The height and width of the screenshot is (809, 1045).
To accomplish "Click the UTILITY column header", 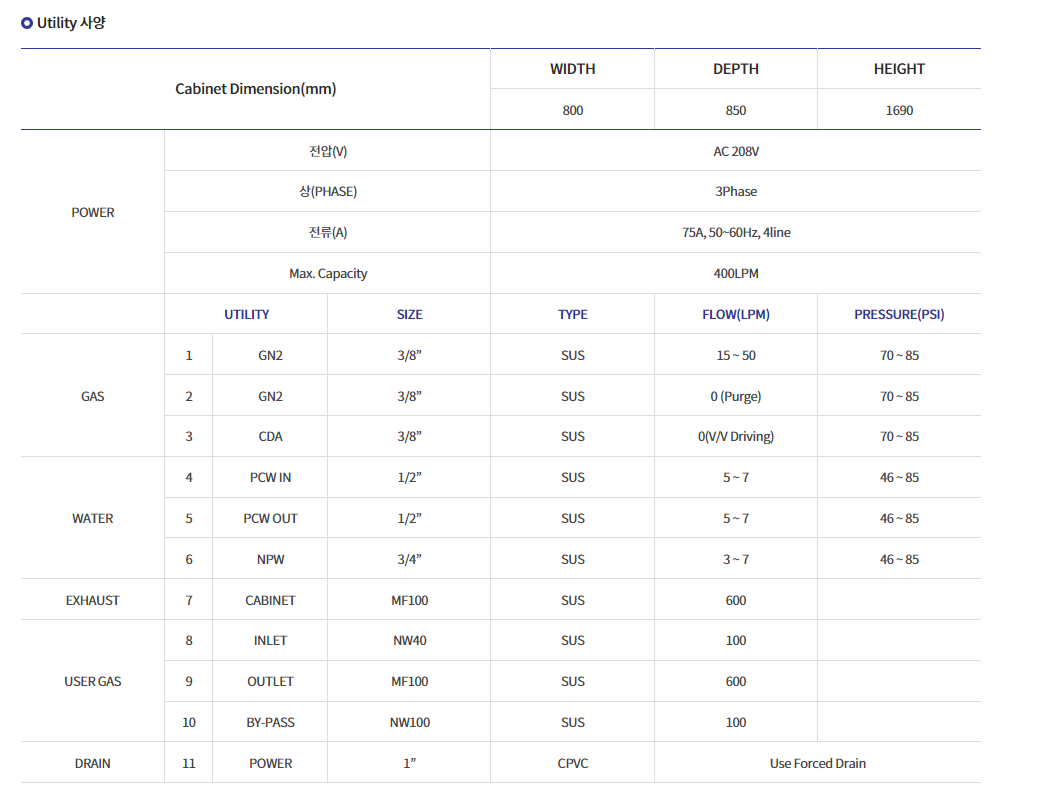I will [246, 314].
